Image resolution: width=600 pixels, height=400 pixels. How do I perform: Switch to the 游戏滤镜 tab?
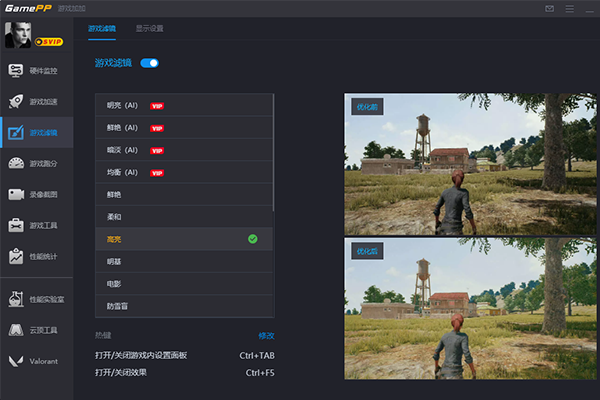(102, 29)
